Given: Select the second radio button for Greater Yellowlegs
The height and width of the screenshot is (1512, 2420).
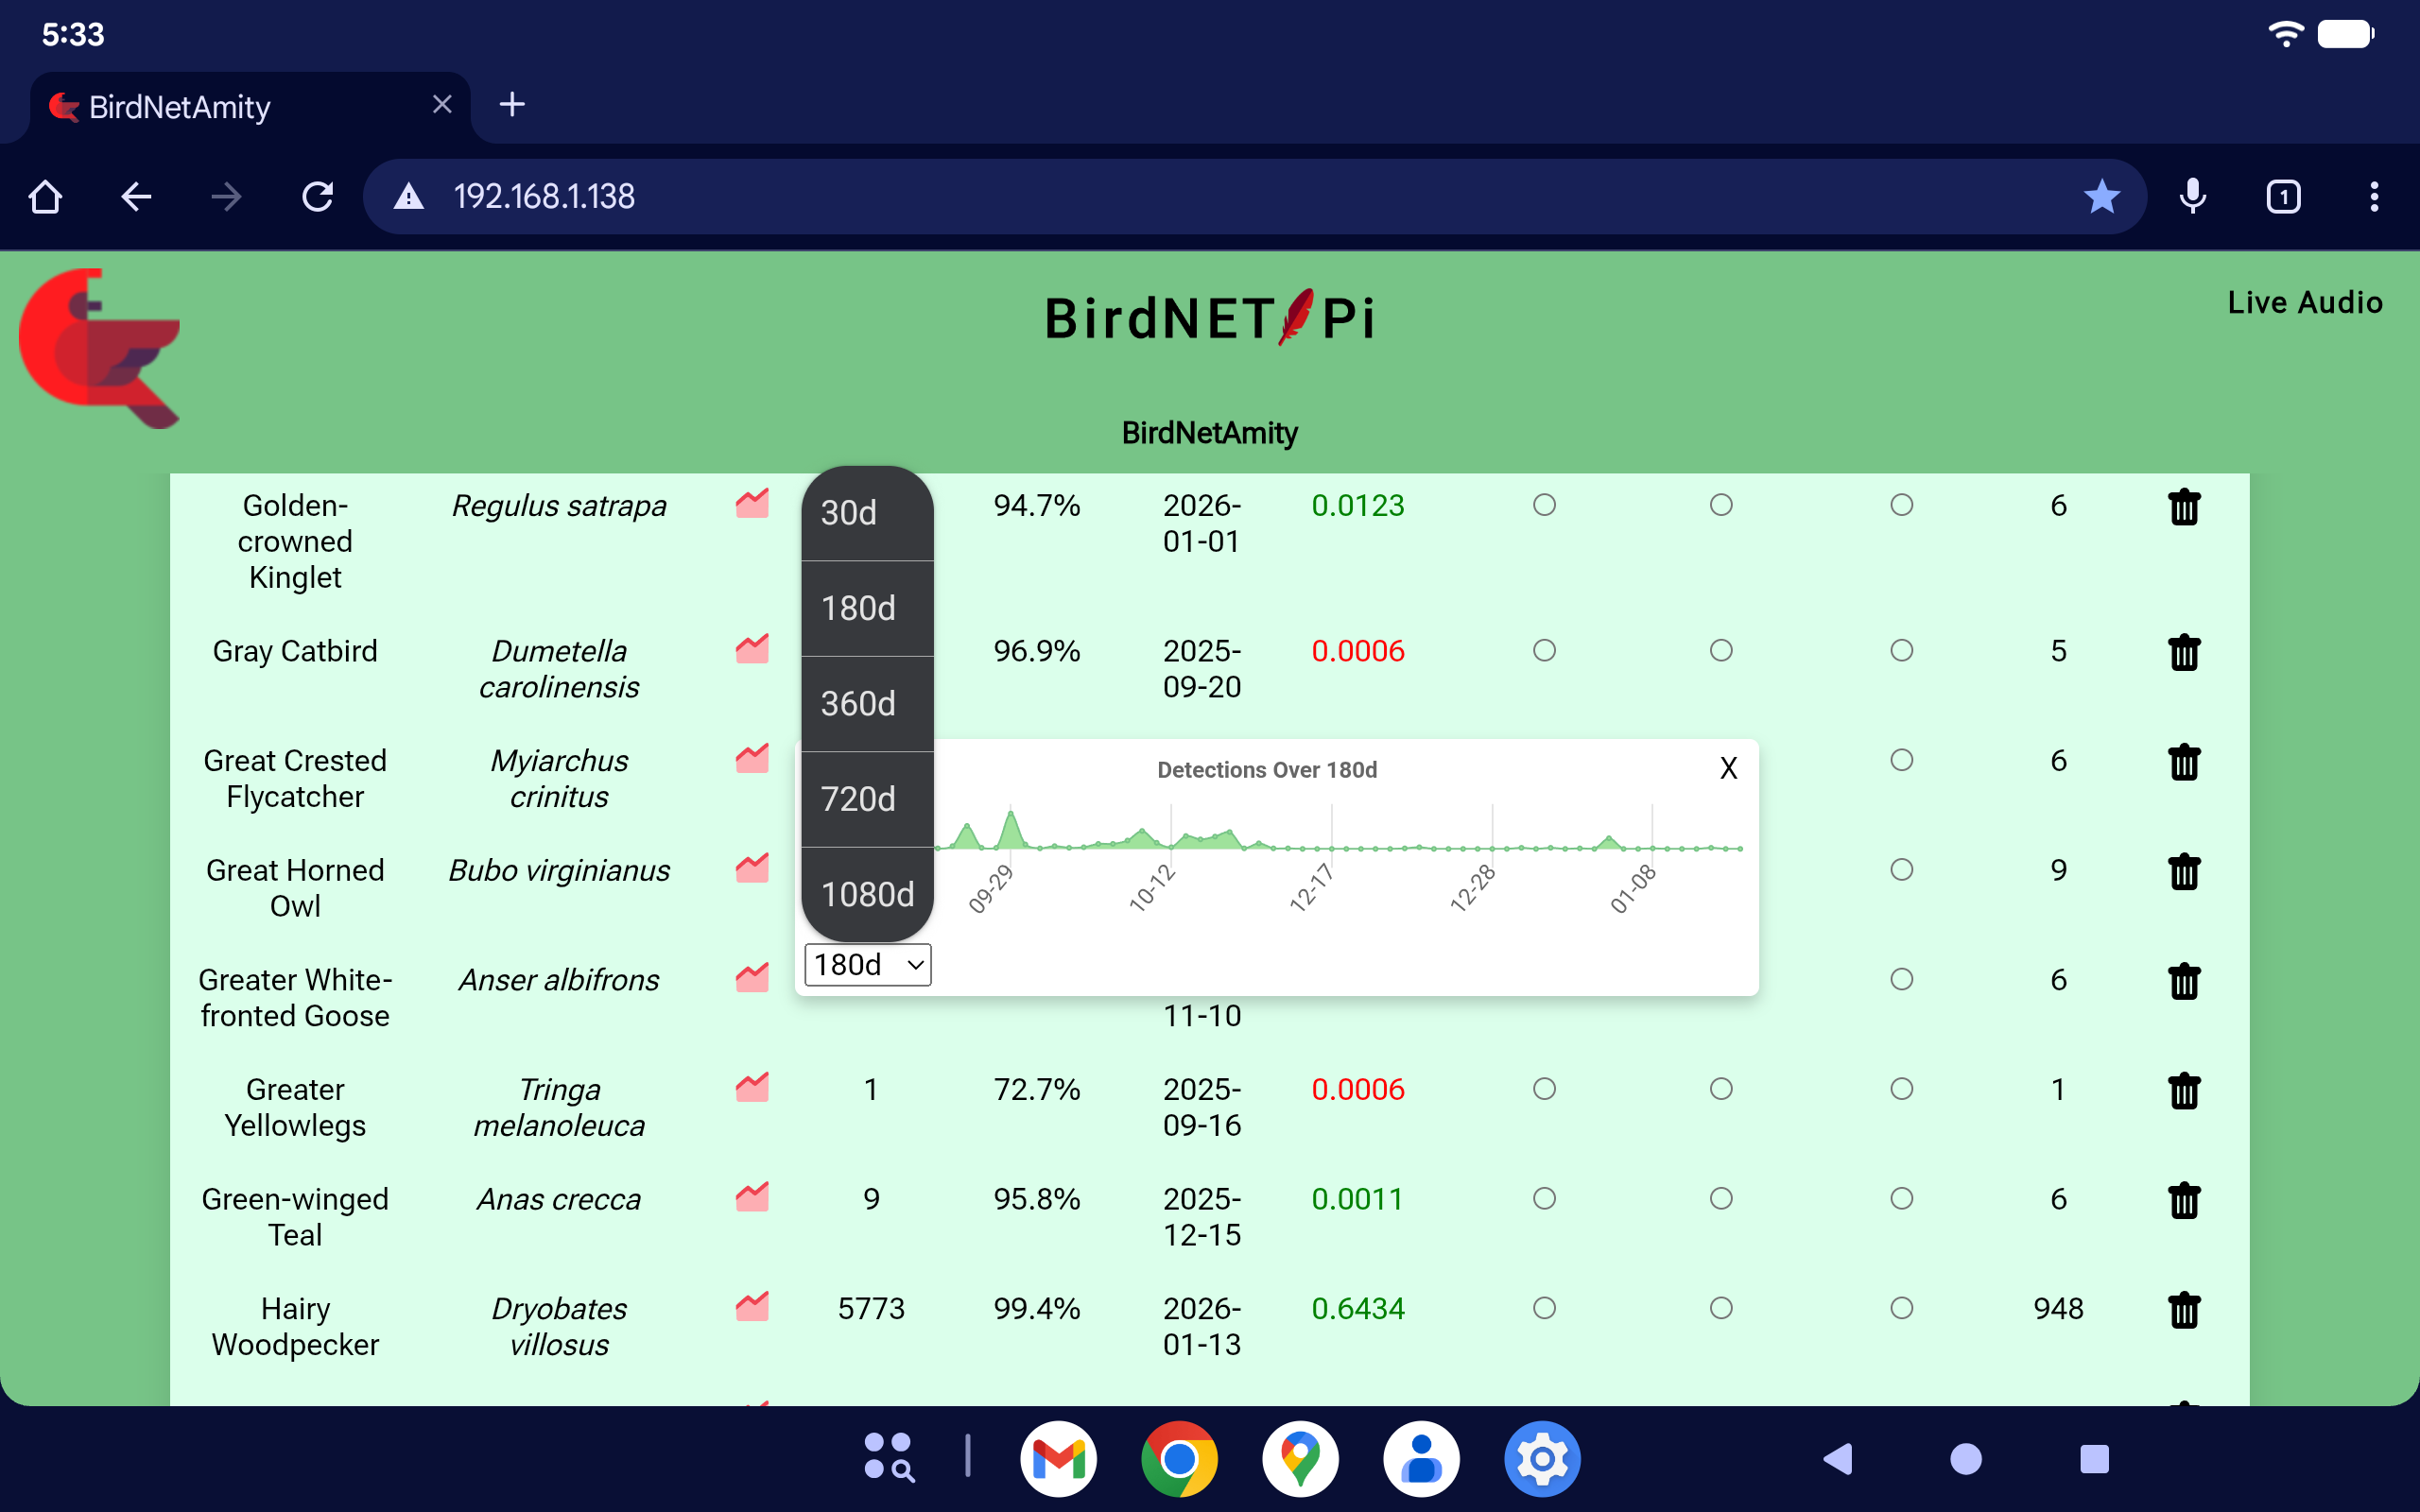Looking at the screenshot, I should tap(1720, 1088).
